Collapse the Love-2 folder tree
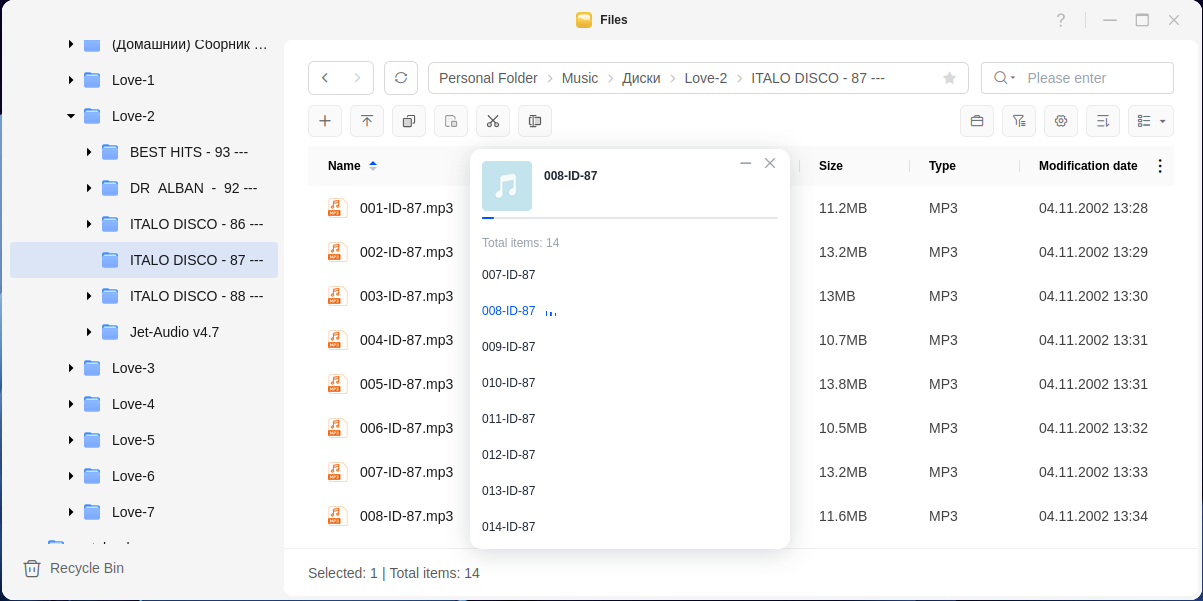Screen dimensions: 1203x601 point(71,116)
